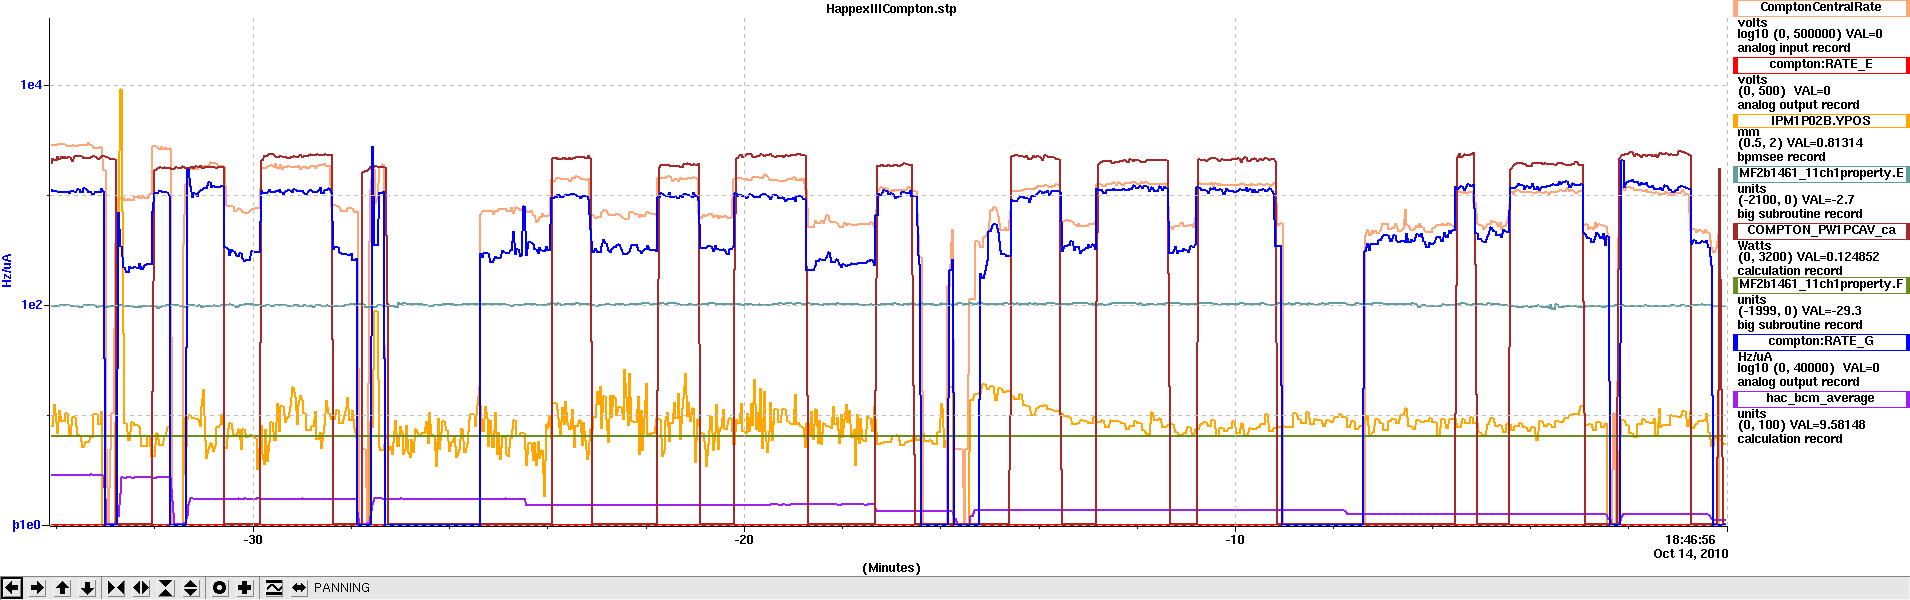Click the -20 time axis label

(744, 540)
